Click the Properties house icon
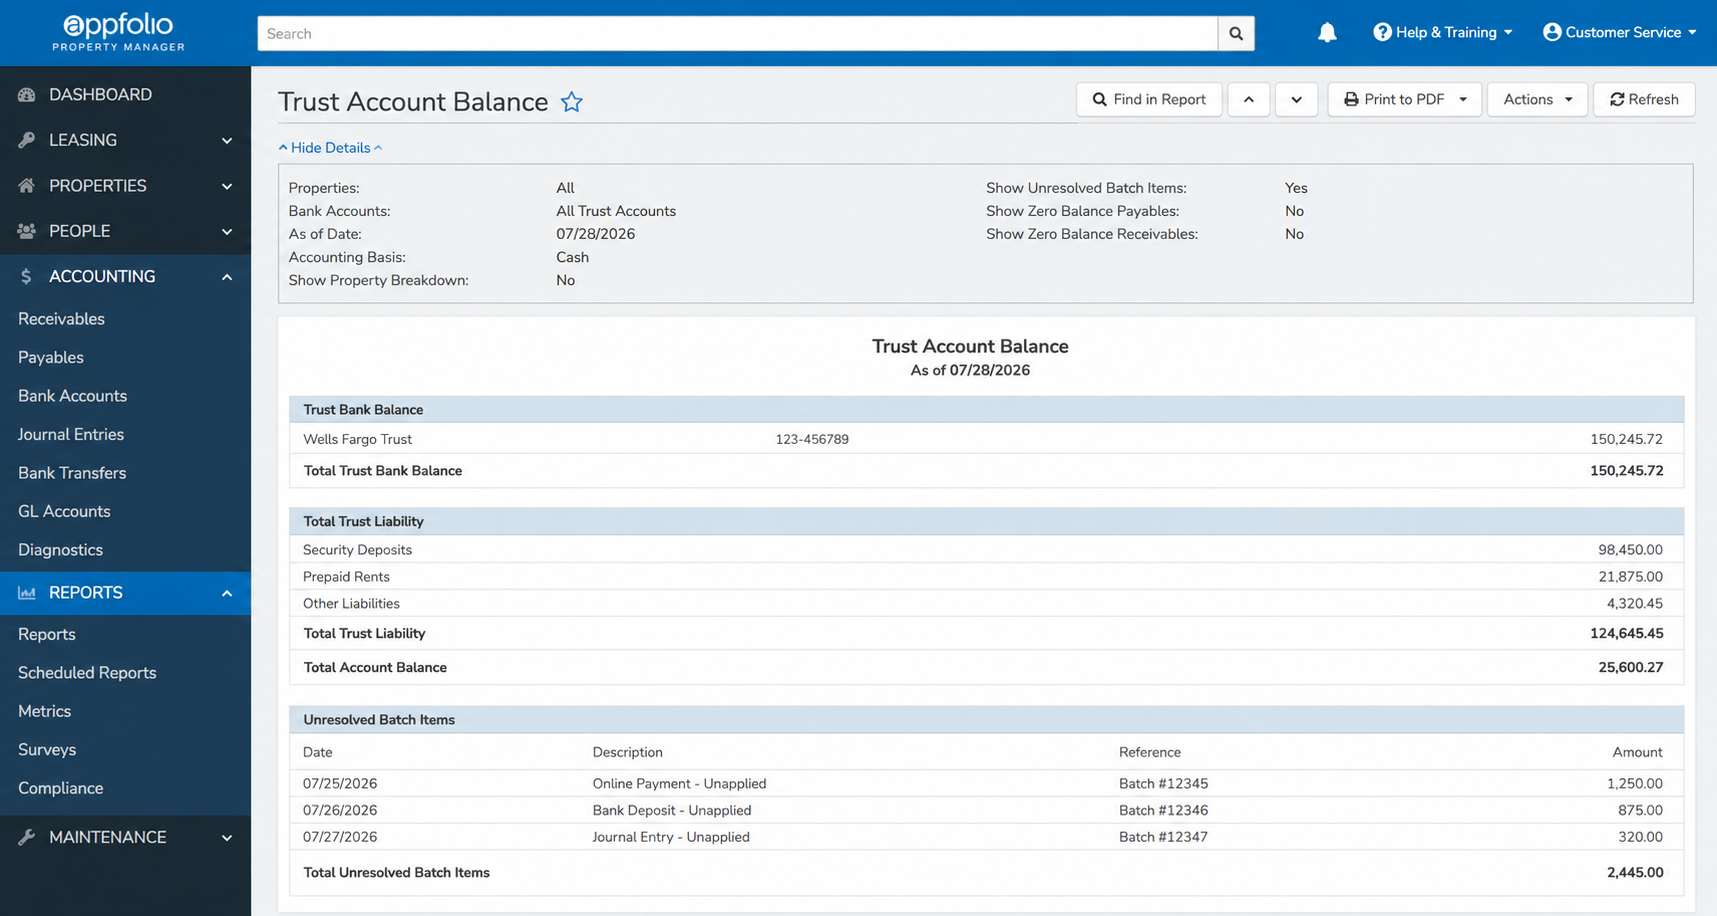1717x916 pixels. pos(27,186)
